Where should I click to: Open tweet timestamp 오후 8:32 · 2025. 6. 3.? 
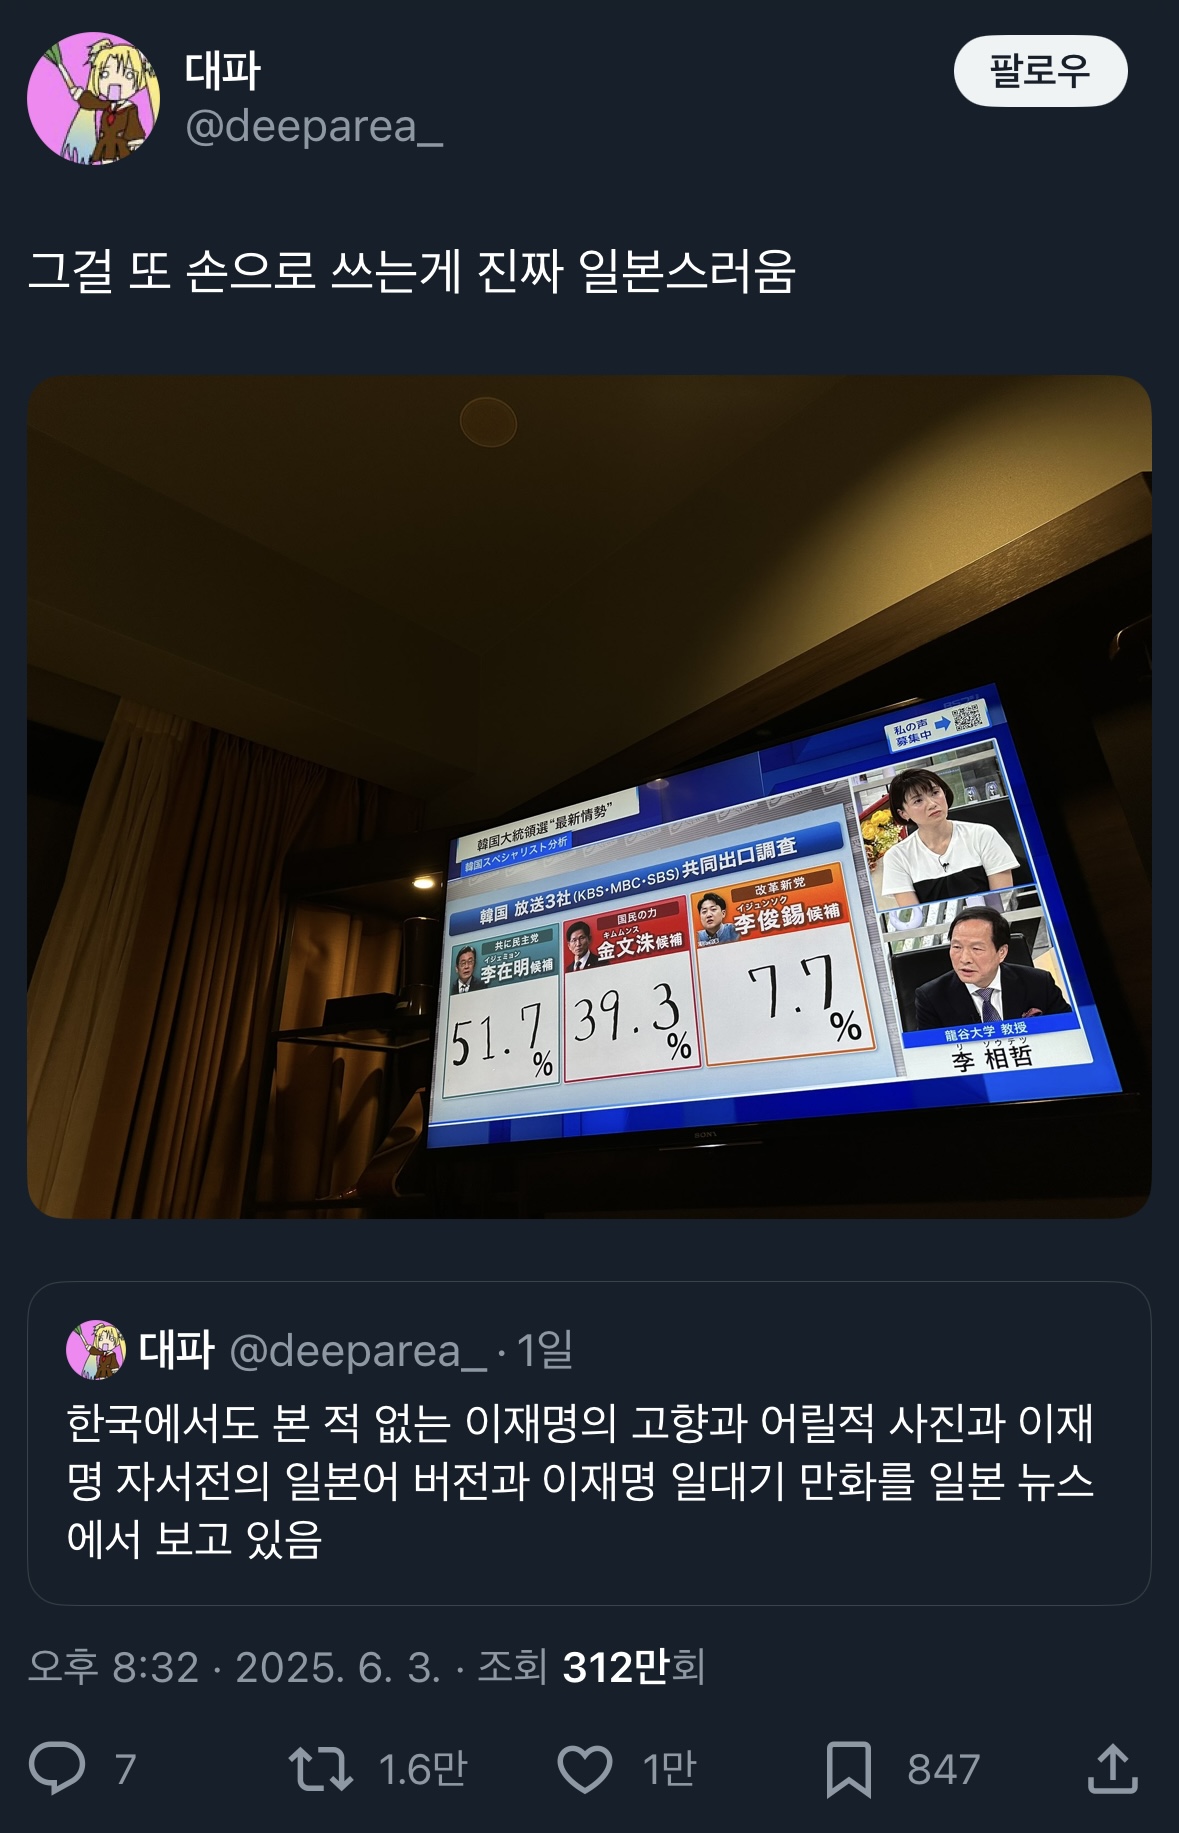coord(234,1667)
